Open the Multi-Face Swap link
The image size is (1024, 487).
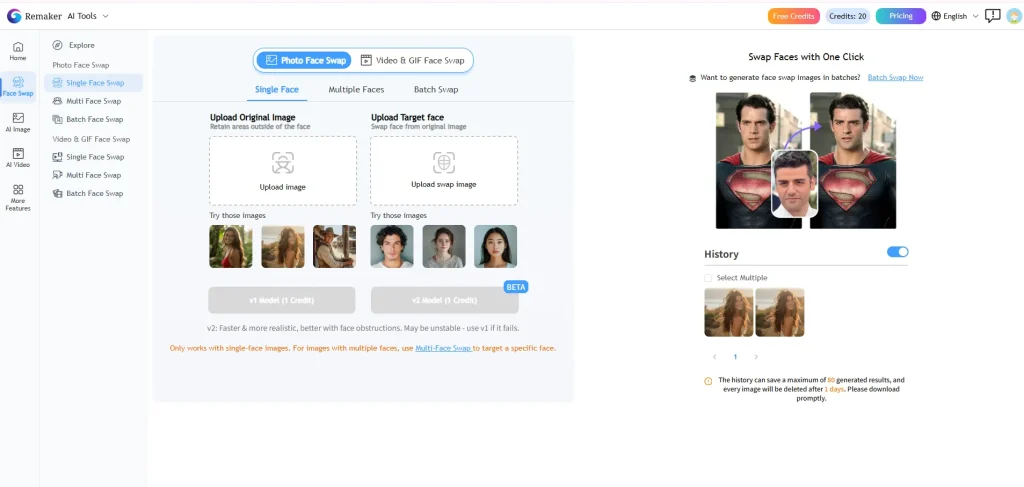coord(443,348)
